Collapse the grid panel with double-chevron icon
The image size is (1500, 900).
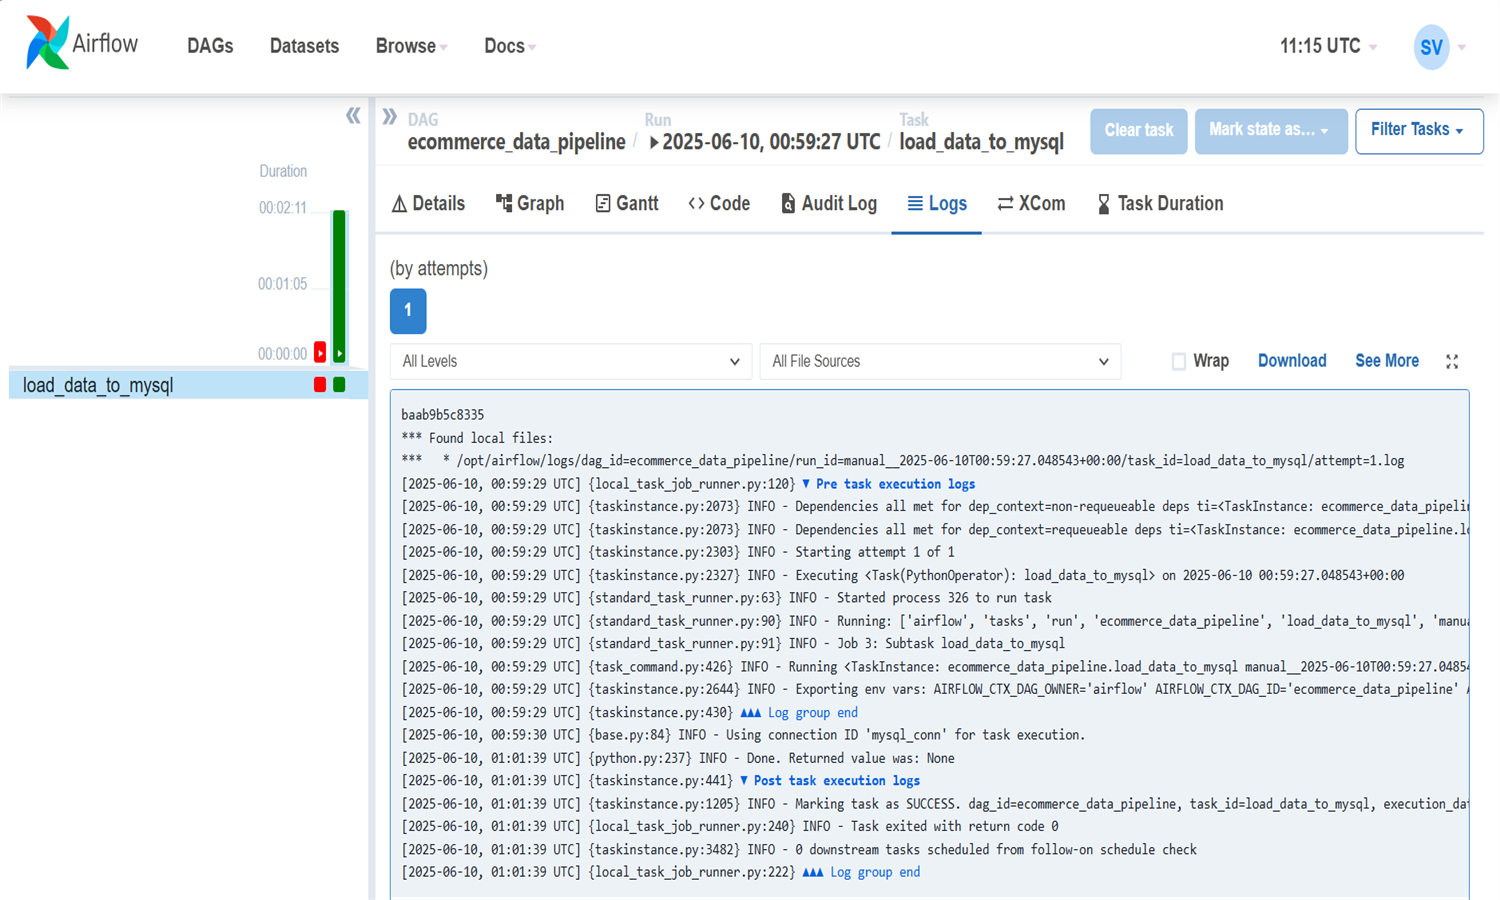(353, 116)
